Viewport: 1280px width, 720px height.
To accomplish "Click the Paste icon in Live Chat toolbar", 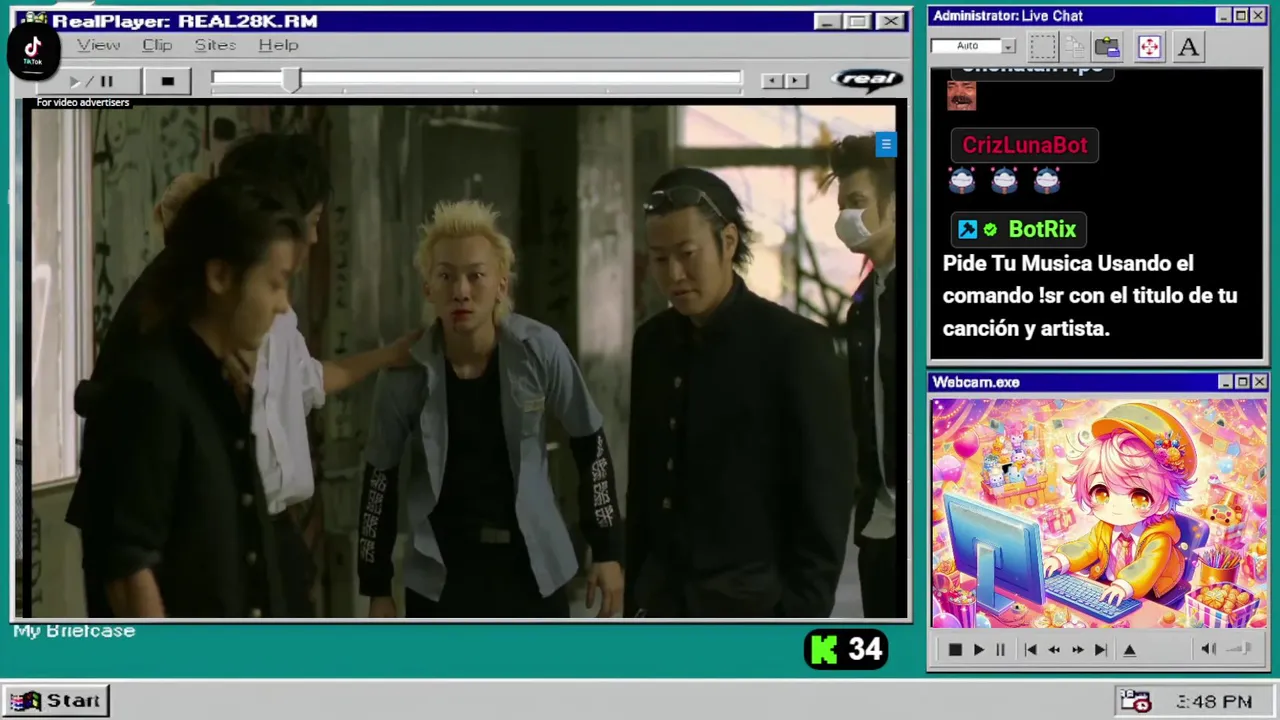I will point(1107,47).
